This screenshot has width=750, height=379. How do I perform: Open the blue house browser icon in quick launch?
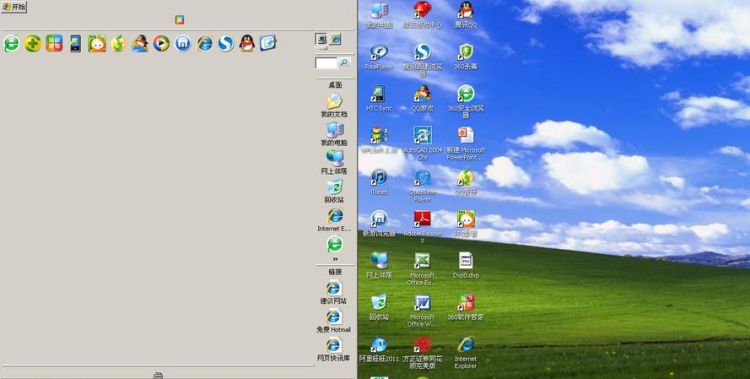pyautogui.click(x=183, y=44)
